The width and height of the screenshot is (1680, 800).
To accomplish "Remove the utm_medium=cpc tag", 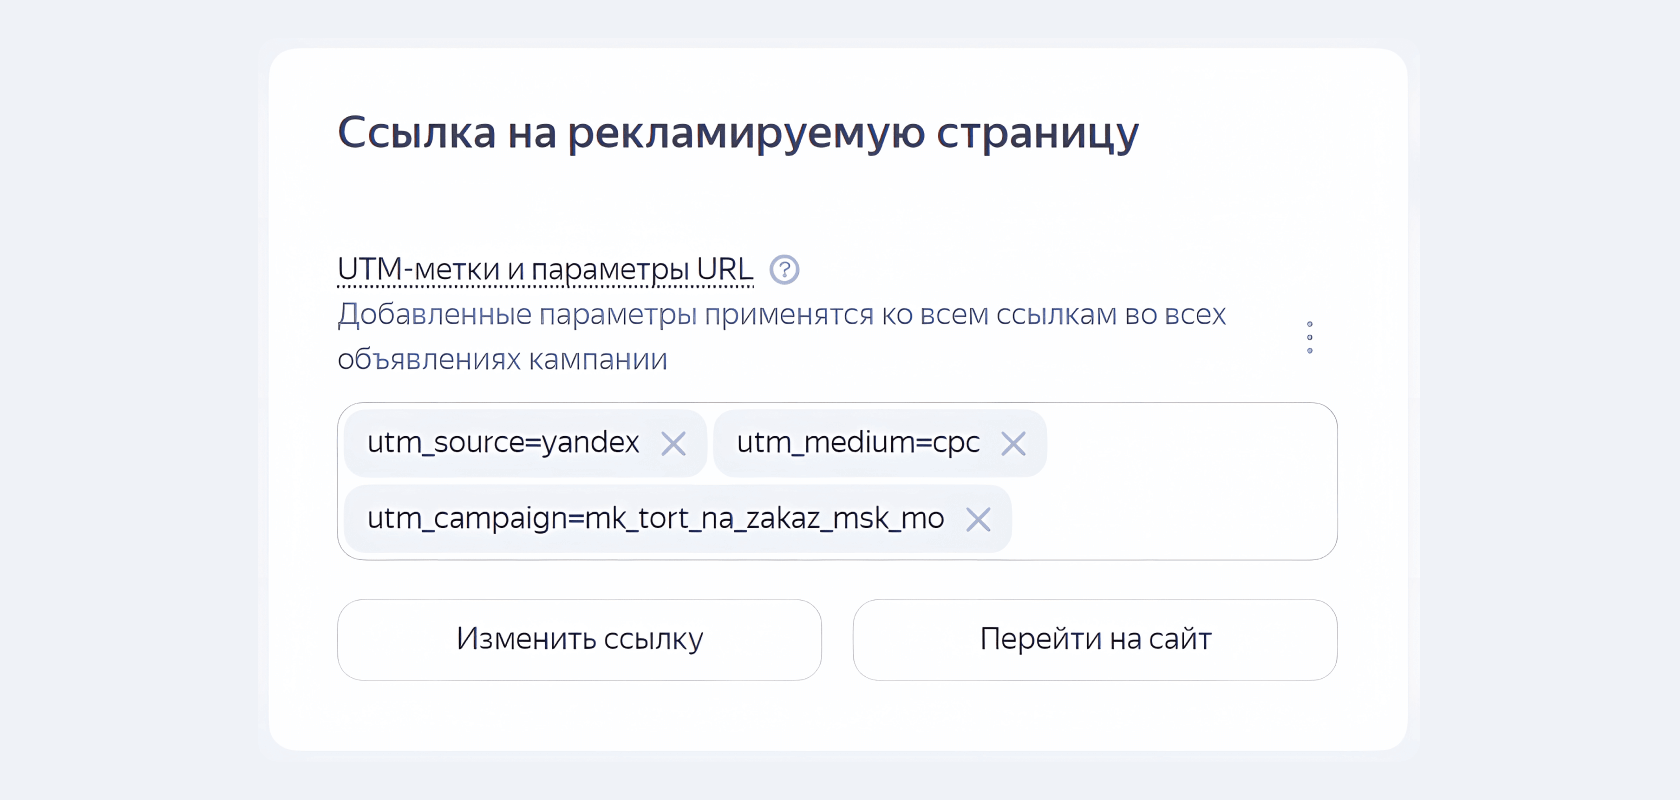I will click(x=1013, y=443).
